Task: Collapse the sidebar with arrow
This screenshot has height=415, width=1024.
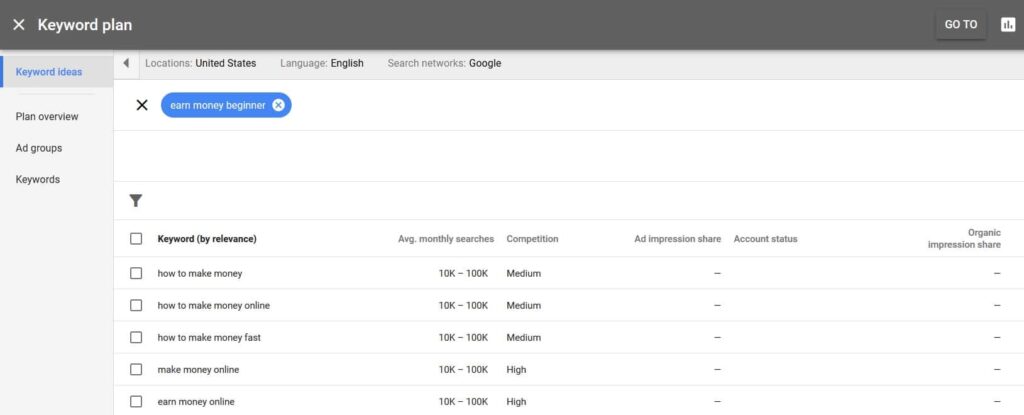Action: (x=126, y=63)
